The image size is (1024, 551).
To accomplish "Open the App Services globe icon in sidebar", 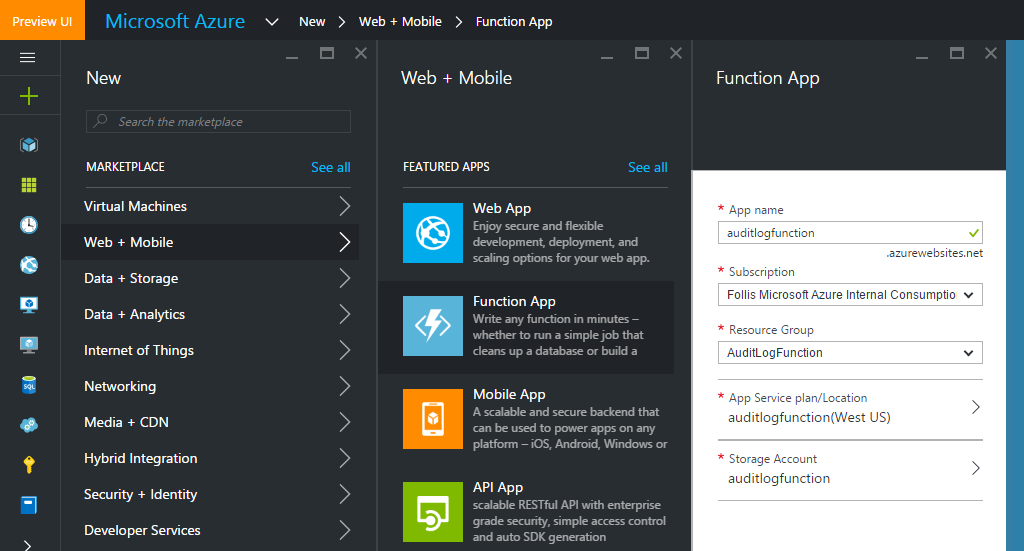I will click(29, 265).
